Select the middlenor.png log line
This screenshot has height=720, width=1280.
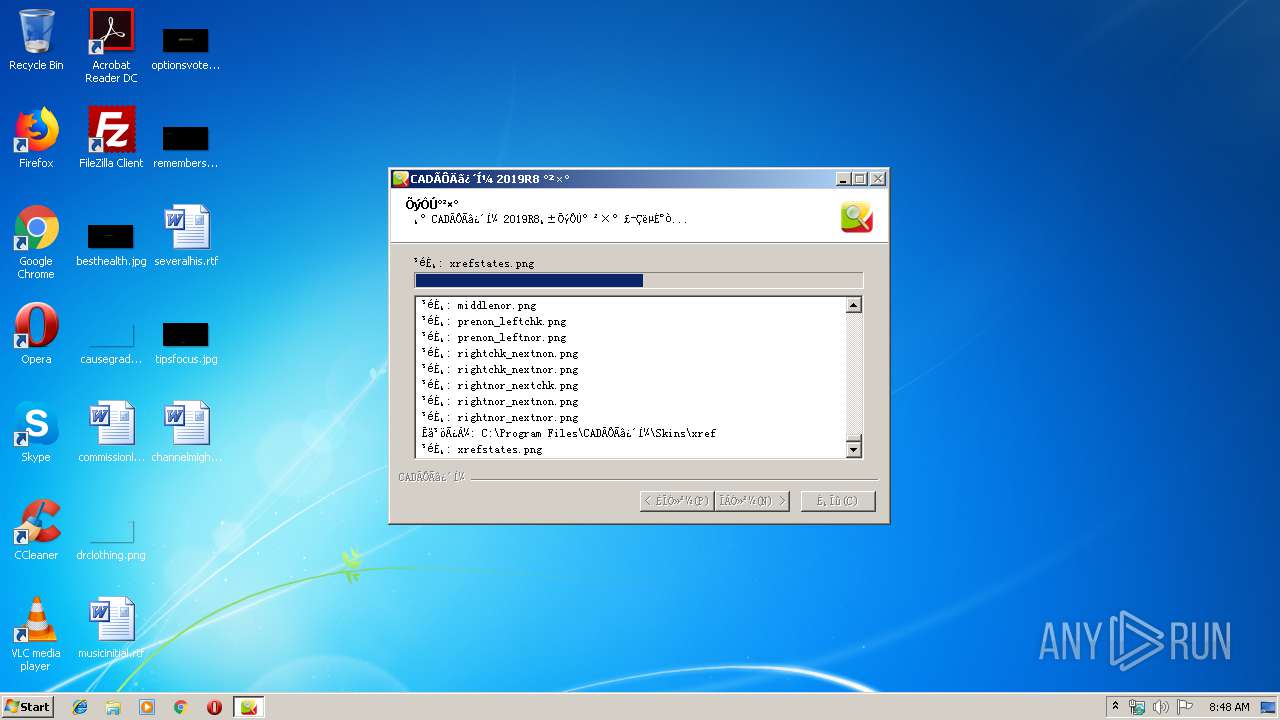479,306
